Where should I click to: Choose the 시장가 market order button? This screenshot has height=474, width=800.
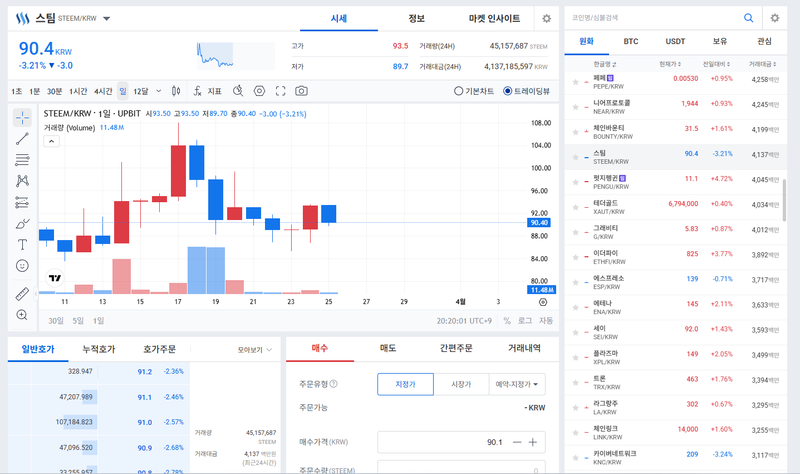[460, 384]
